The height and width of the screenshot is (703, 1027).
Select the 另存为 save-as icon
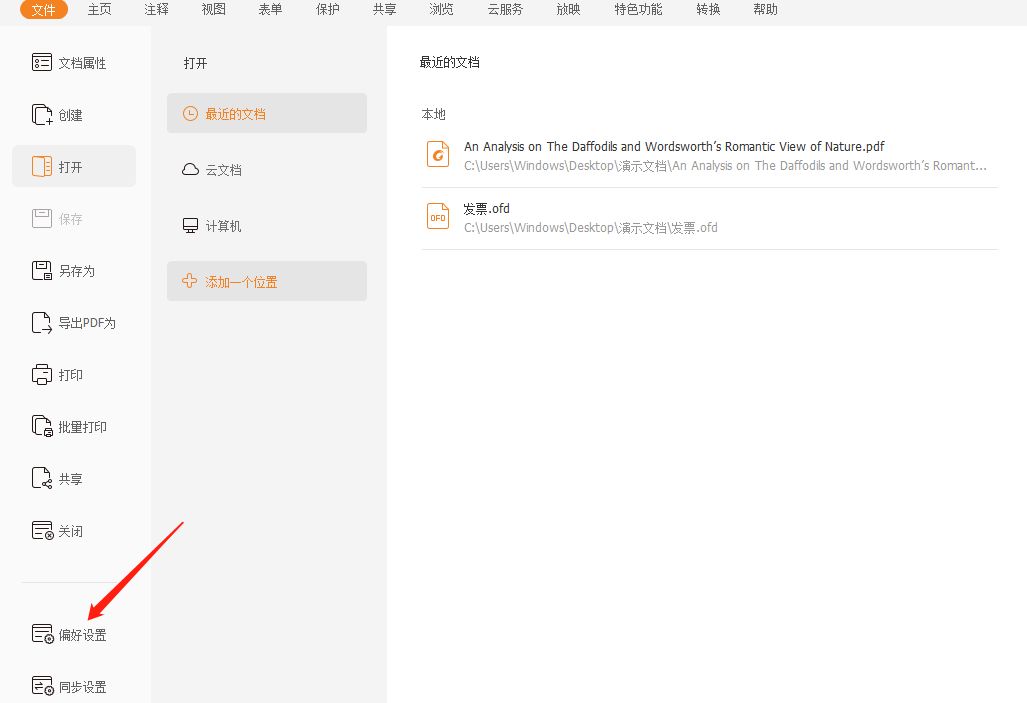(x=42, y=271)
